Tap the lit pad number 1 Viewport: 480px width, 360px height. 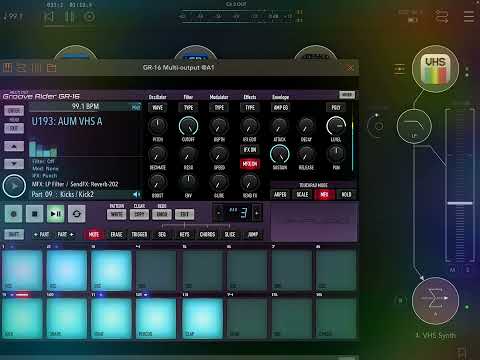[22, 270]
